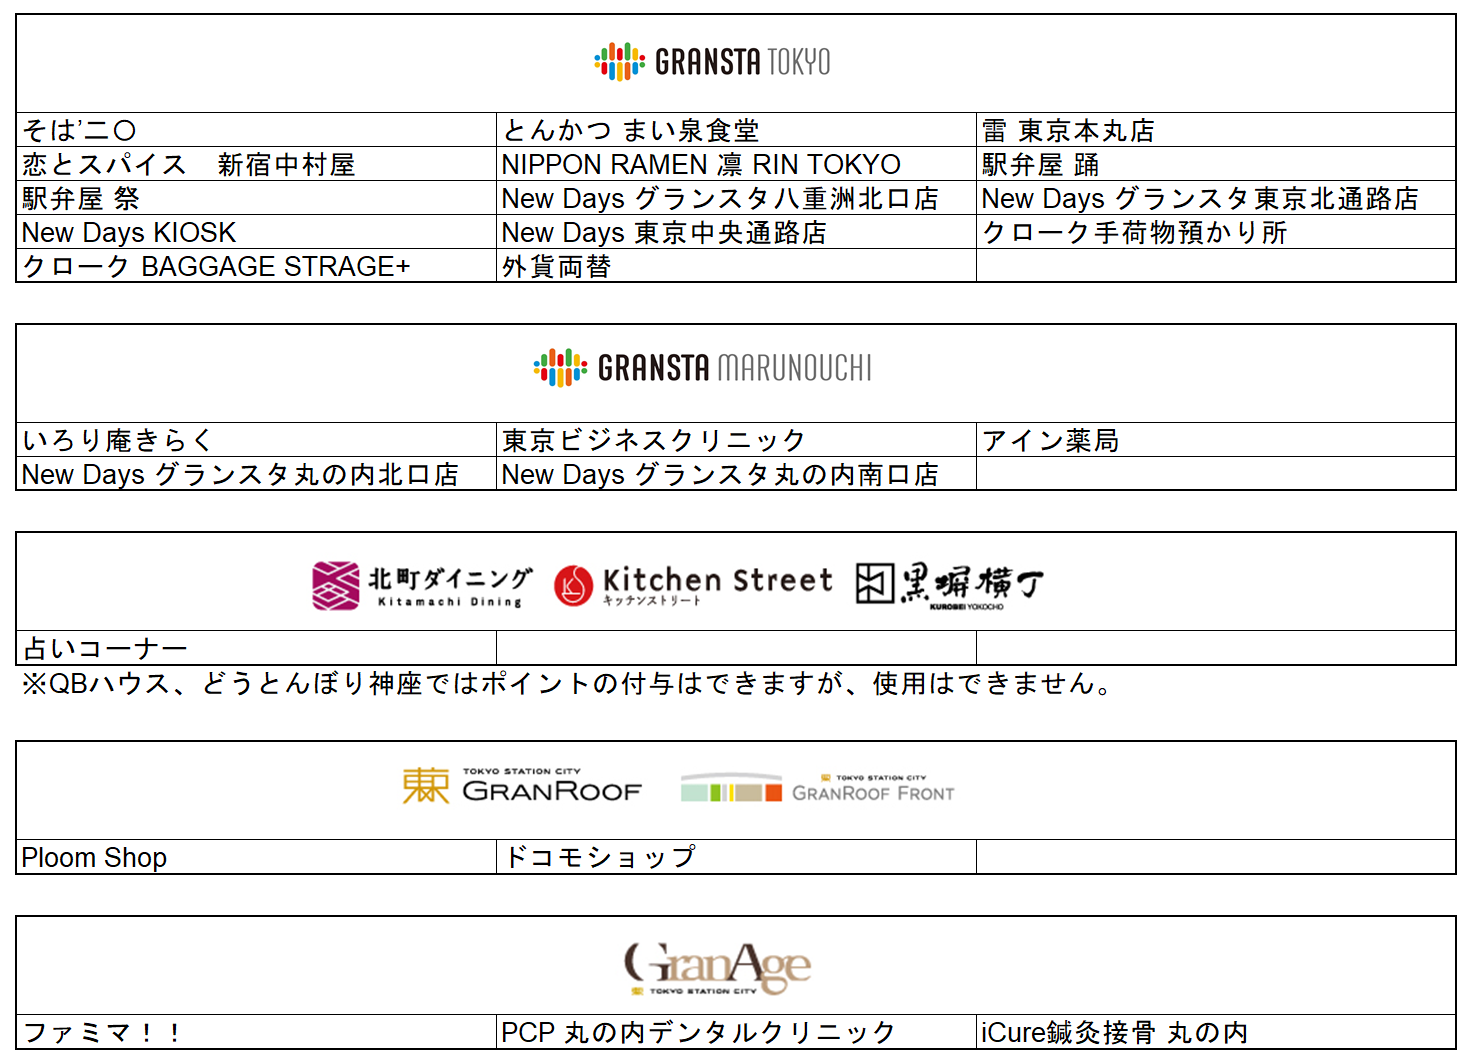Select New Days グランスタ丸の内南口店 cell

(x=736, y=474)
